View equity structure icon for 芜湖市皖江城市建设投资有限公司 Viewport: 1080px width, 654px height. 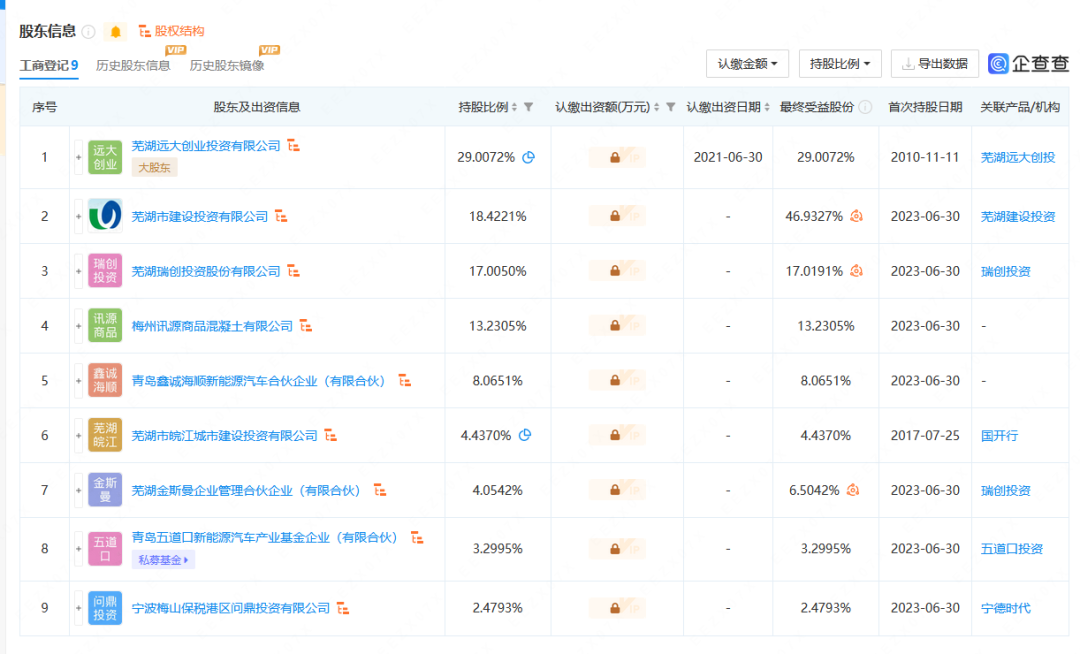331,435
